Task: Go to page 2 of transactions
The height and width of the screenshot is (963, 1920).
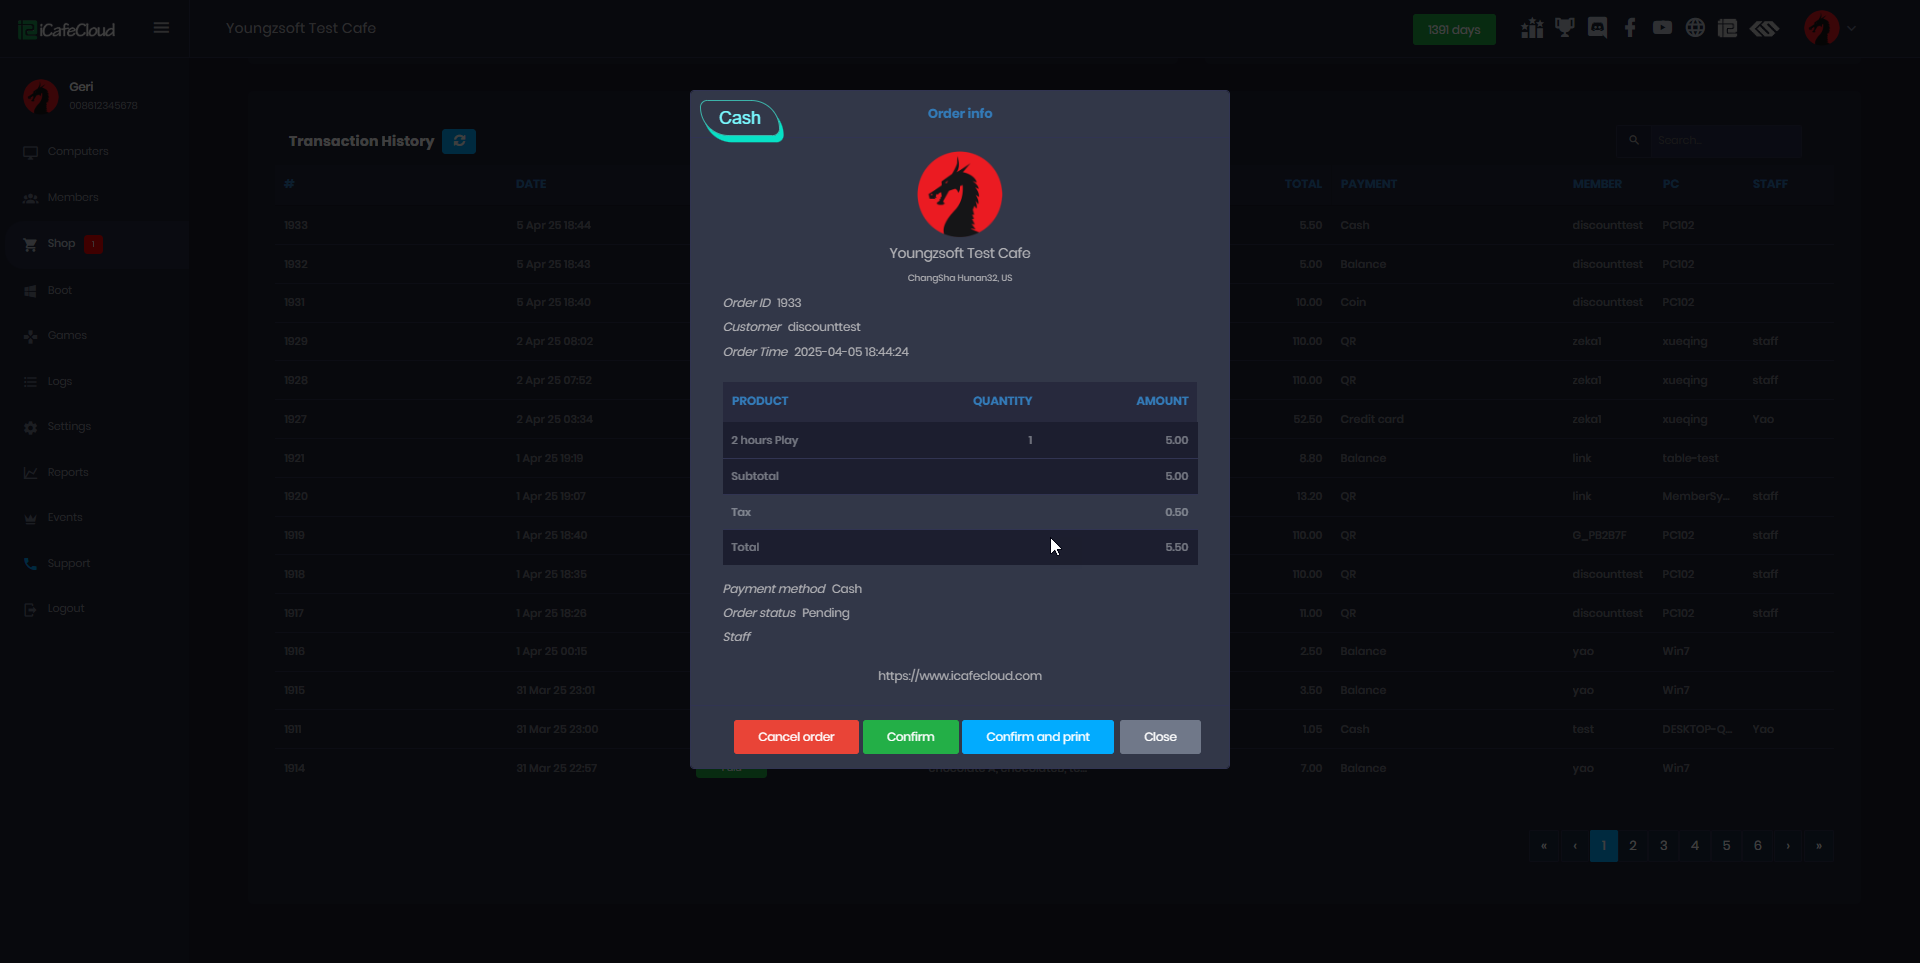Action: click(x=1633, y=846)
